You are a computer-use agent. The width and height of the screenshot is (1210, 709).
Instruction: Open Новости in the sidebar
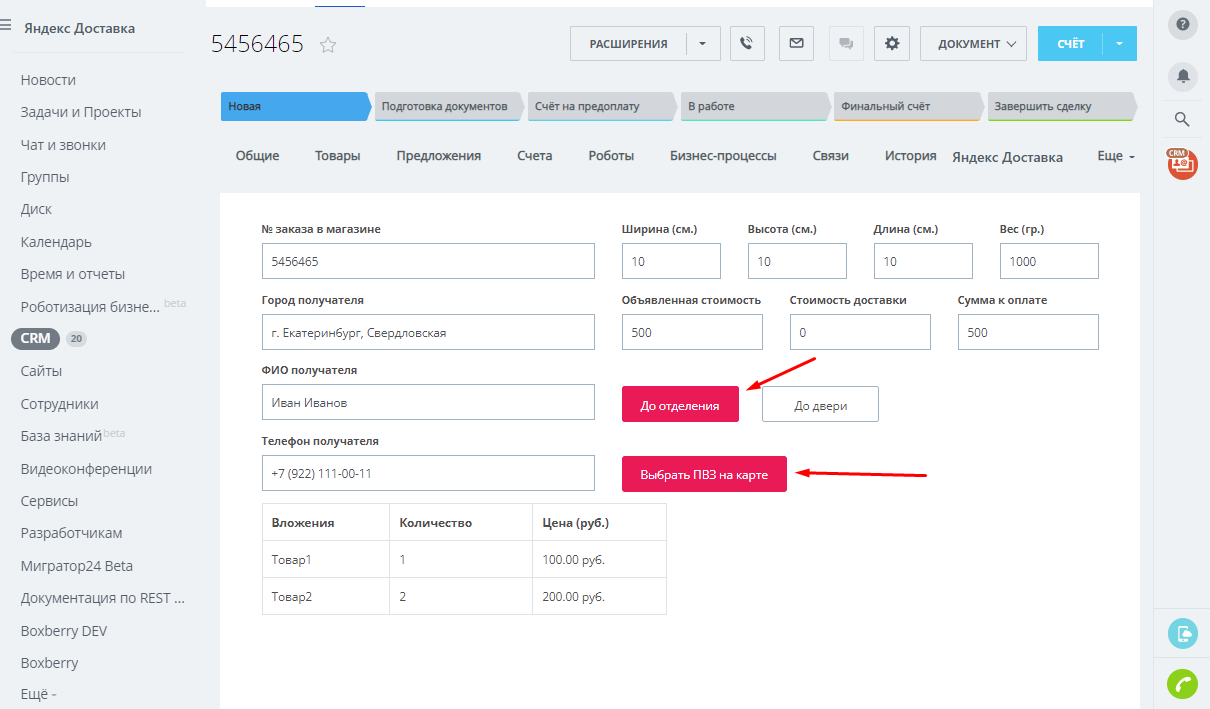click(x=48, y=80)
